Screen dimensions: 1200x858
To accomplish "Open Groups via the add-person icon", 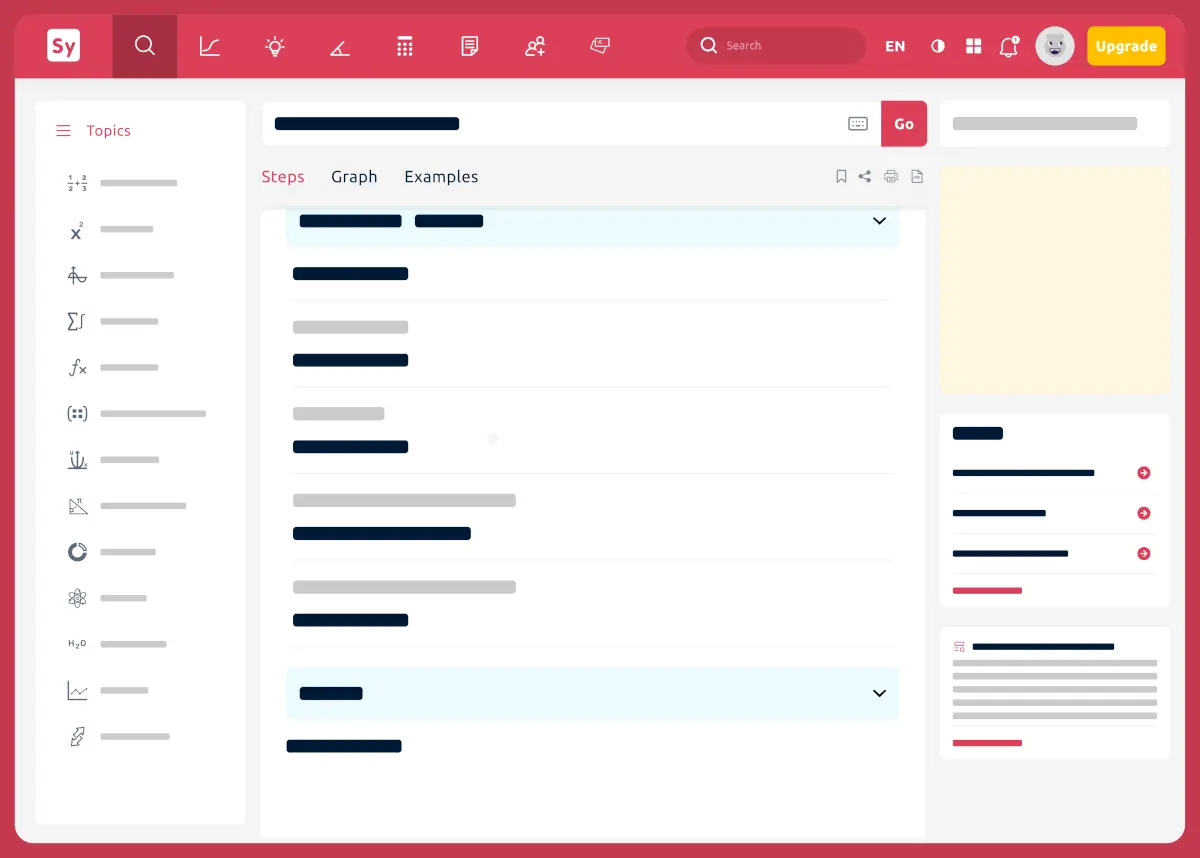I will click(x=534, y=46).
